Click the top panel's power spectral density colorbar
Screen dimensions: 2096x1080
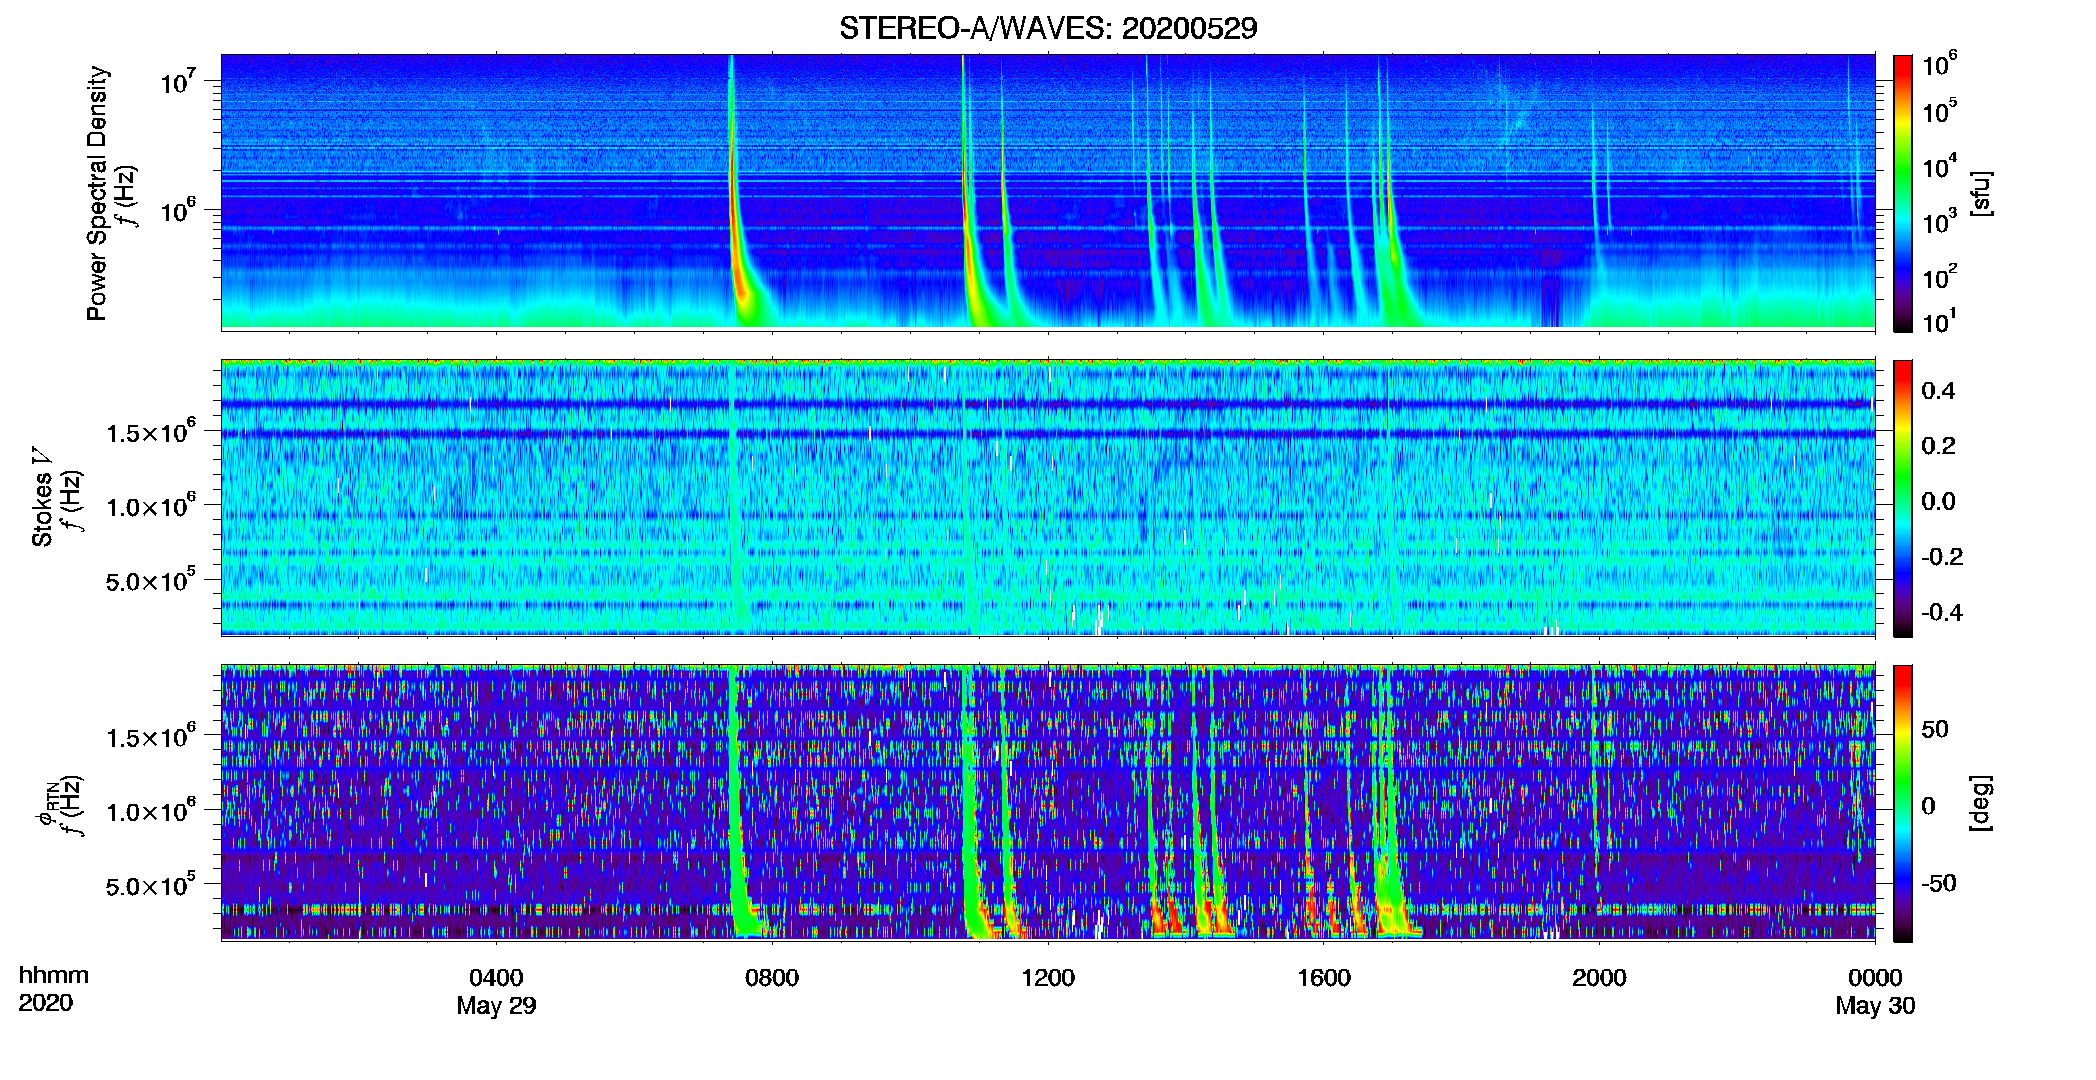point(1902,193)
